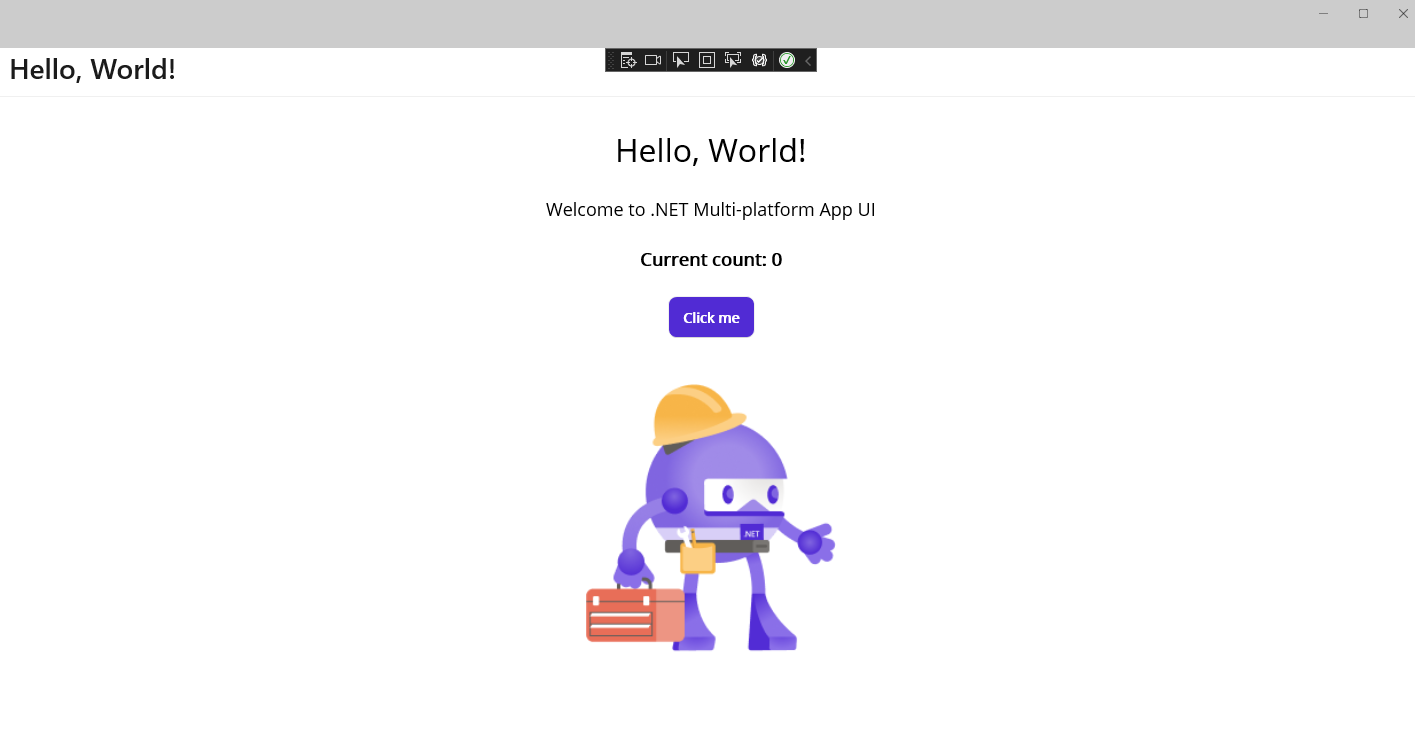Click the video camera toolbar icon
The width and height of the screenshot is (1415, 749).
pyautogui.click(x=653, y=60)
